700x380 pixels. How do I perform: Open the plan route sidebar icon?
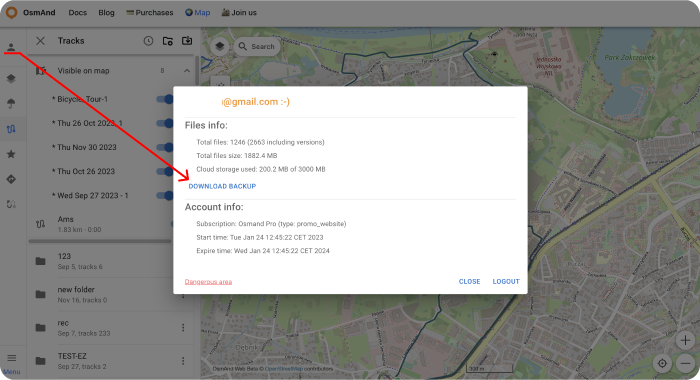[x=11, y=204]
